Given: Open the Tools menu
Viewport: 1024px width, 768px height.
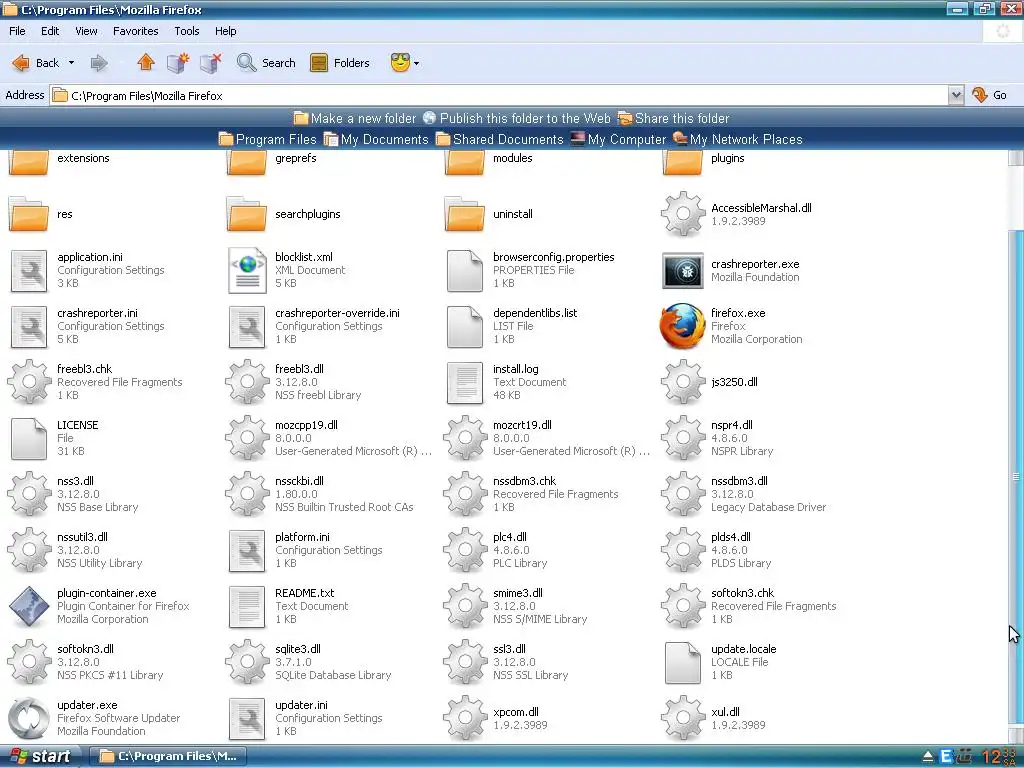Looking at the screenshot, I should pos(186,31).
